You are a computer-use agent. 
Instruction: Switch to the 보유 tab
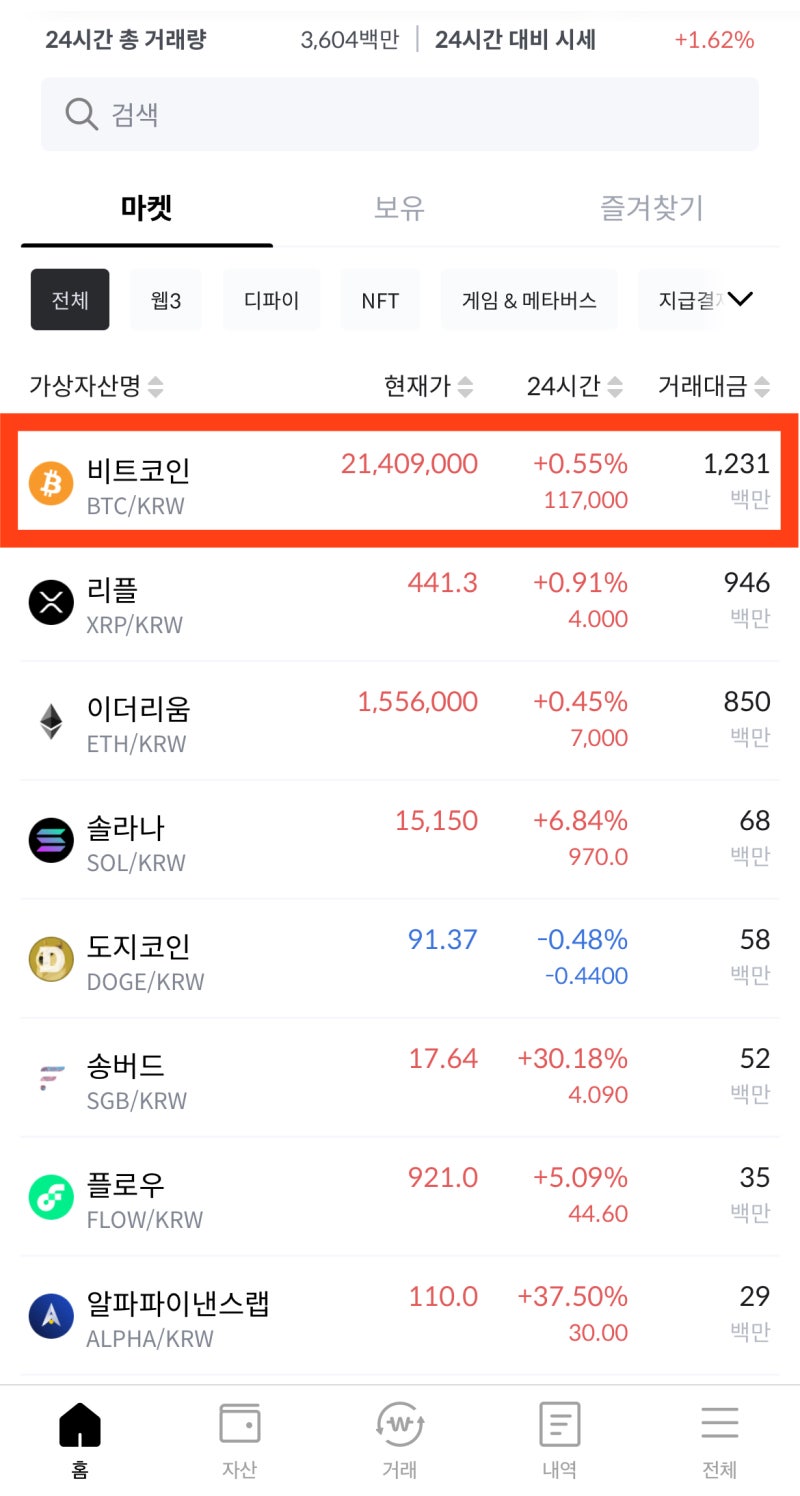[x=399, y=208]
